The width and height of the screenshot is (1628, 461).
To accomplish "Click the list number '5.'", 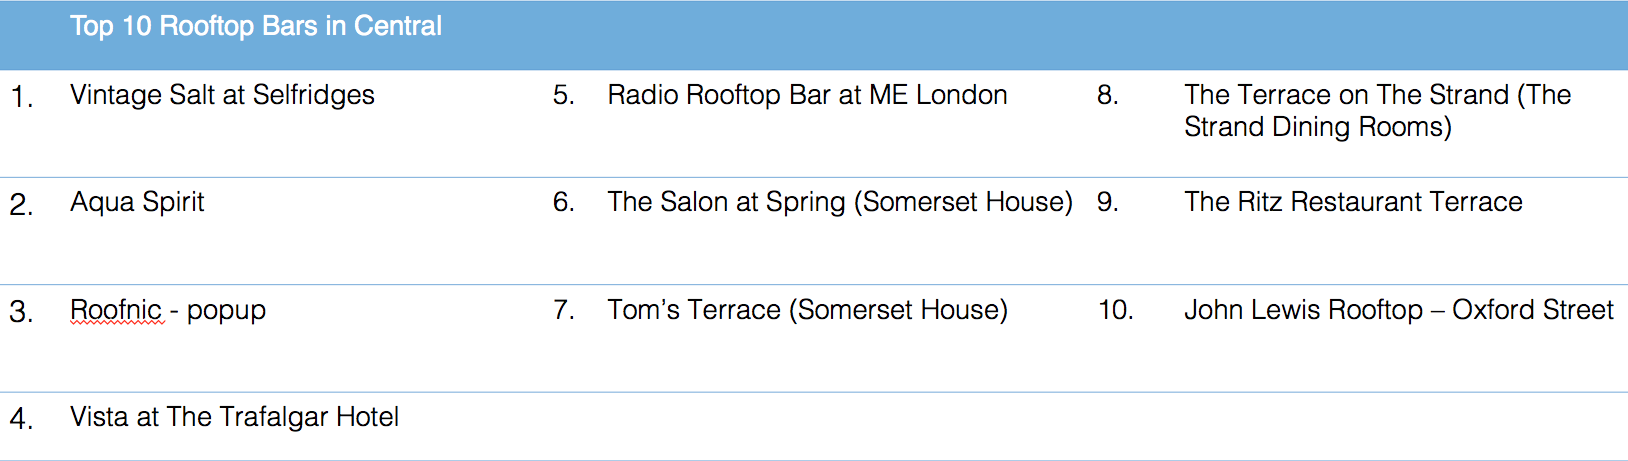I will pos(564,95).
